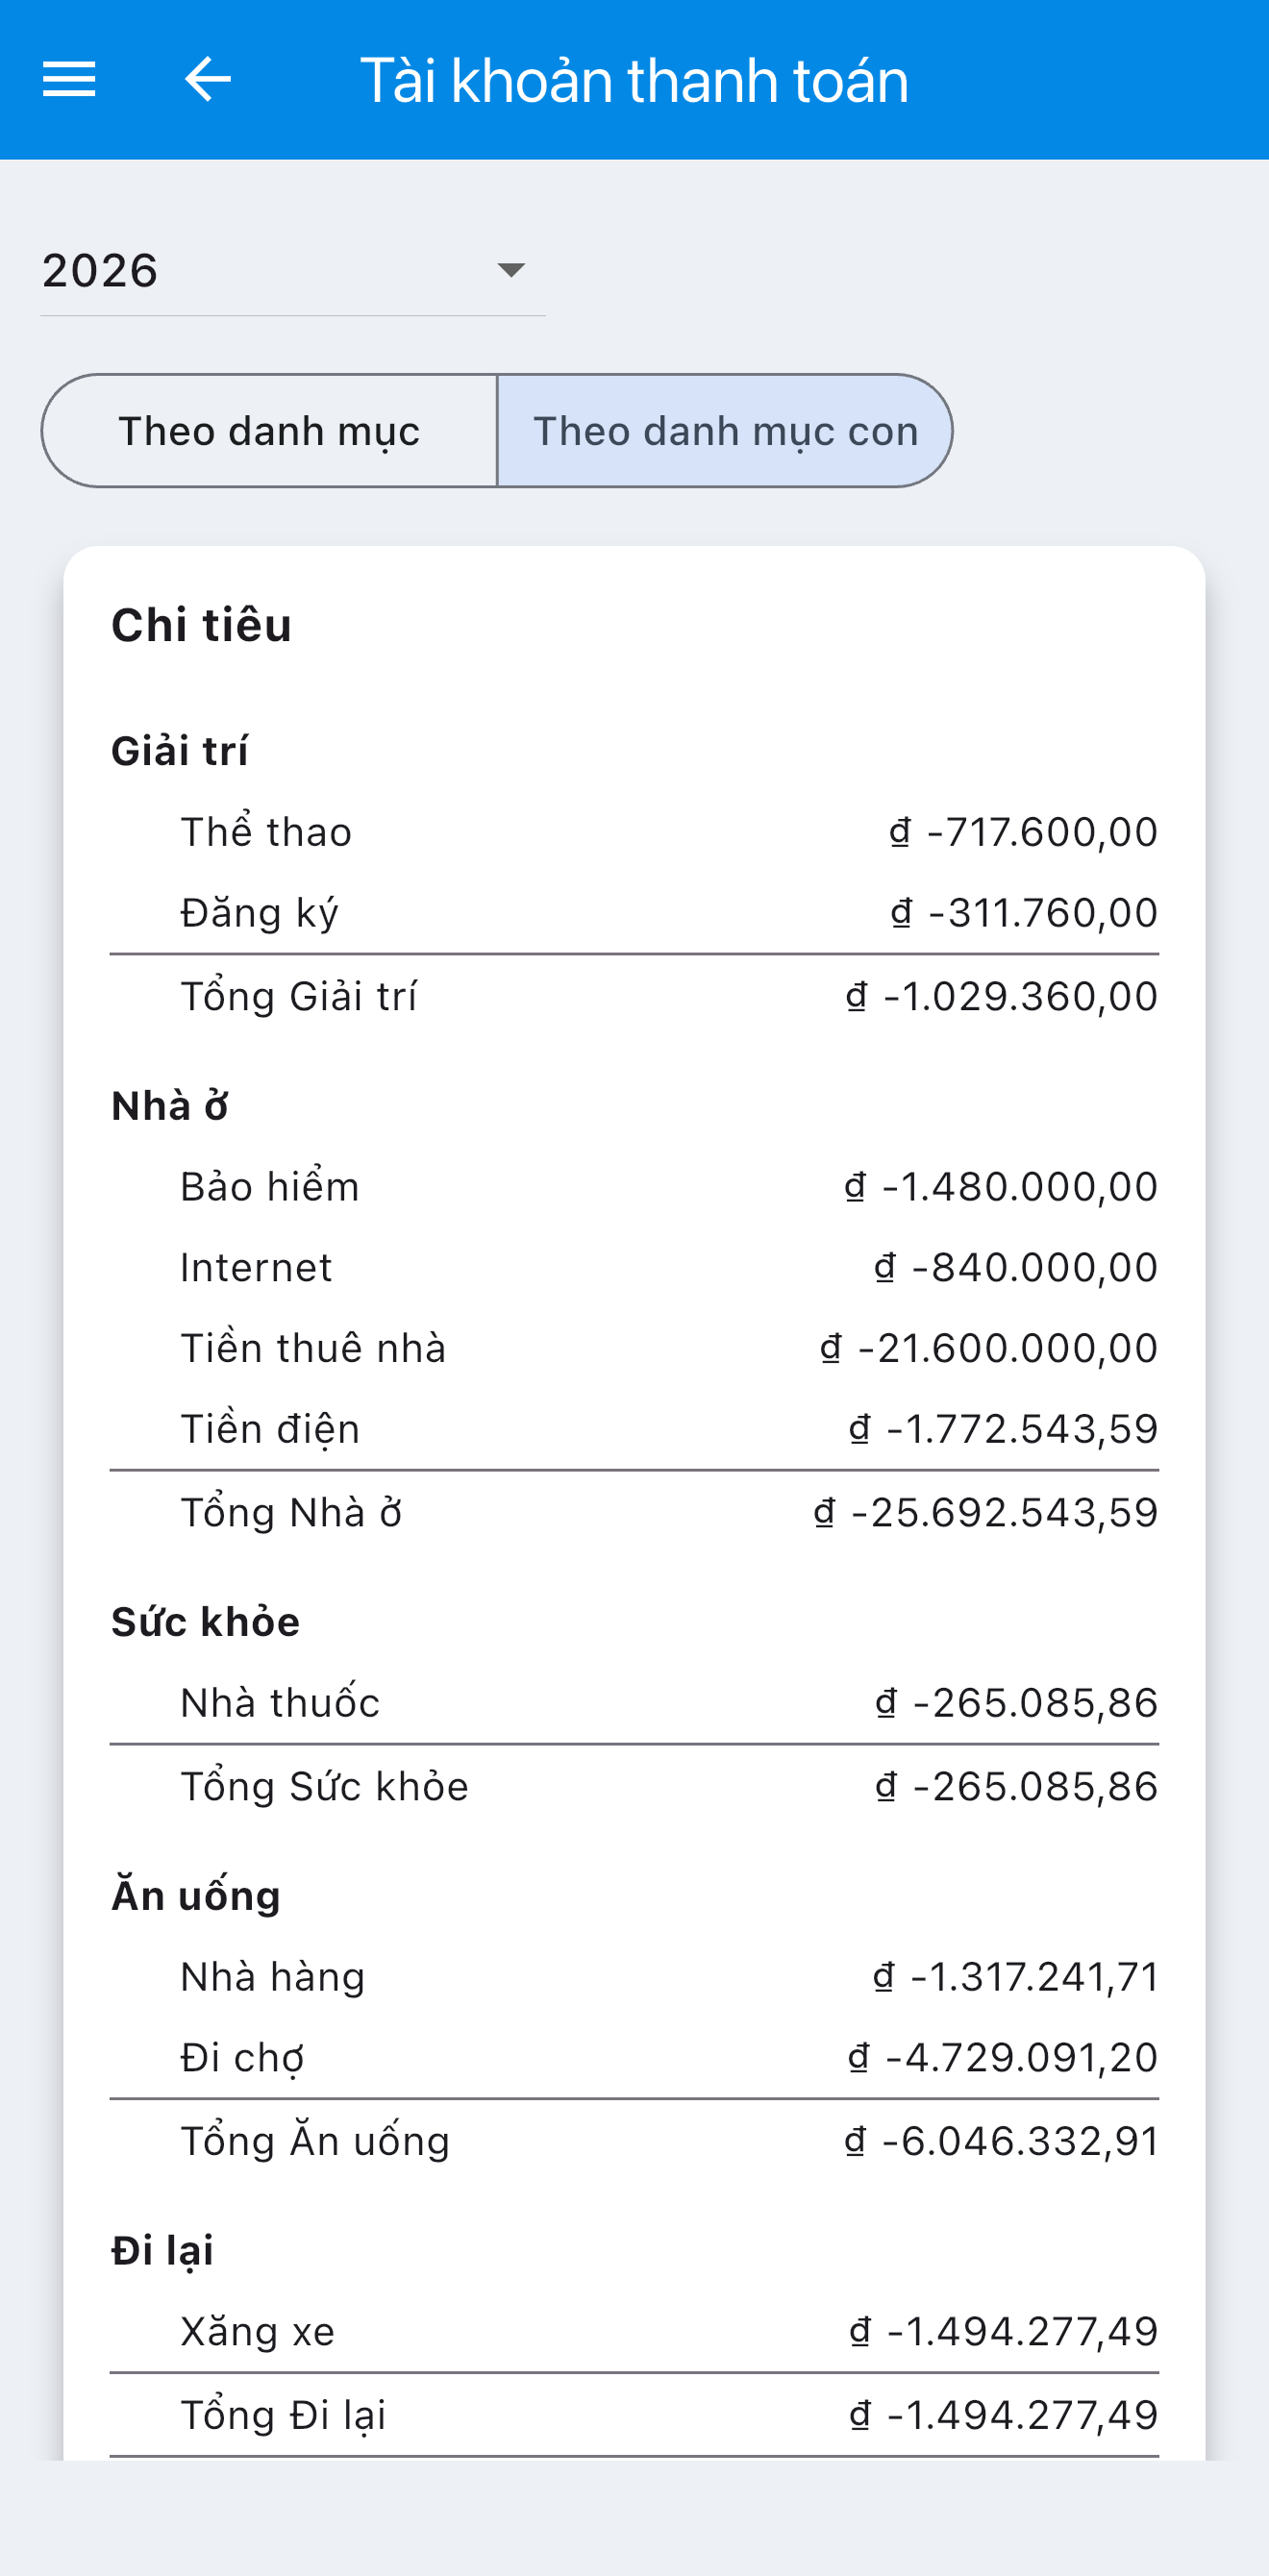This screenshot has height=2576, width=1269.
Task: Click the Giải trí category header
Action: tap(180, 751)
